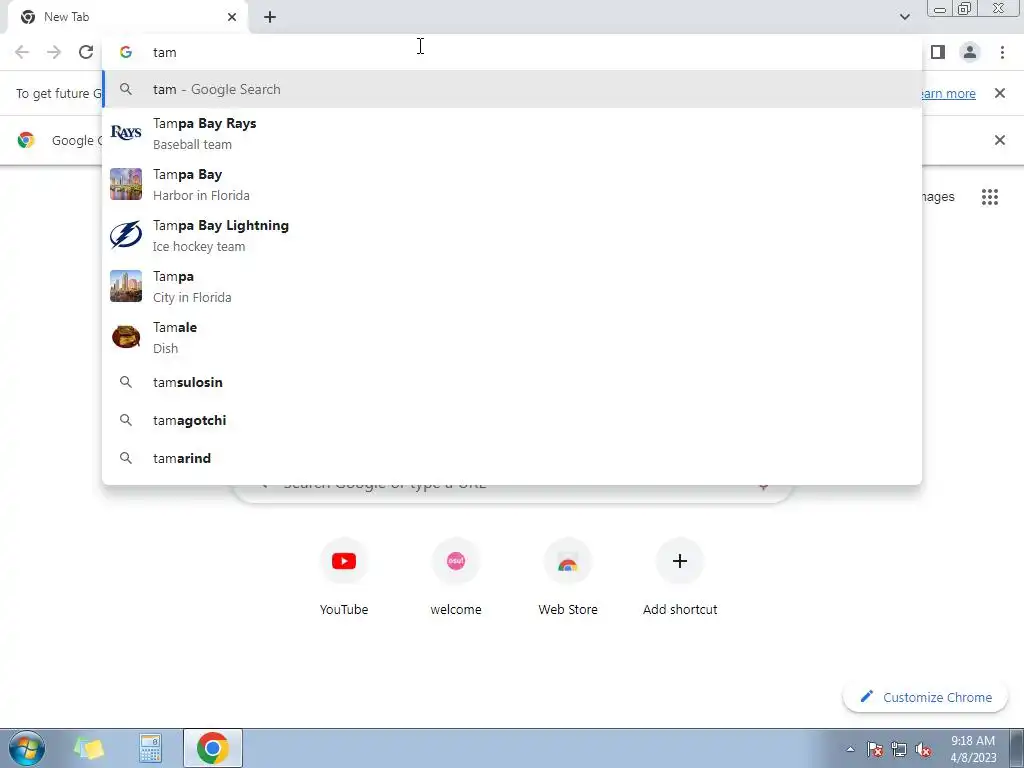Image resolution: width=1024 pixels, height=768 pixels.
Task: Click the muted speaker volume icon
Action: coord(923,750)
